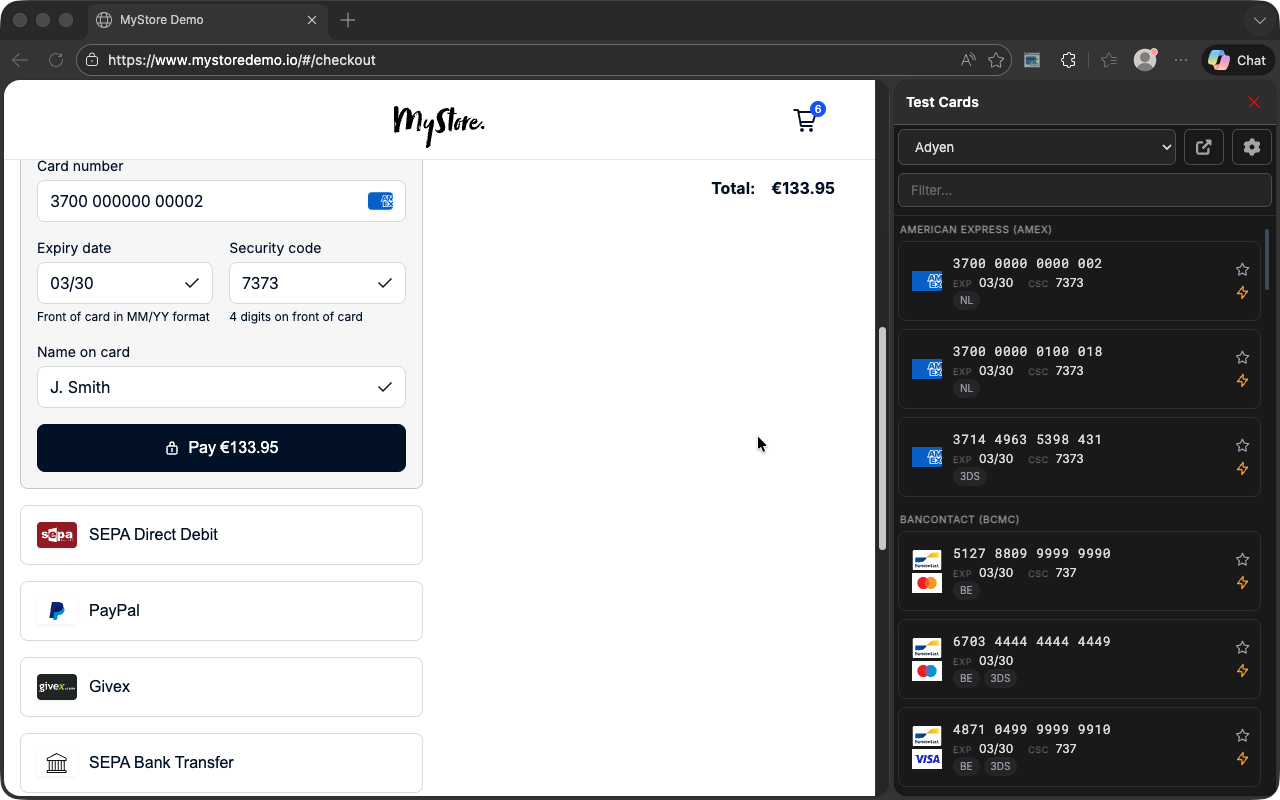Select SEPA Direct Debit payment method

221,535
